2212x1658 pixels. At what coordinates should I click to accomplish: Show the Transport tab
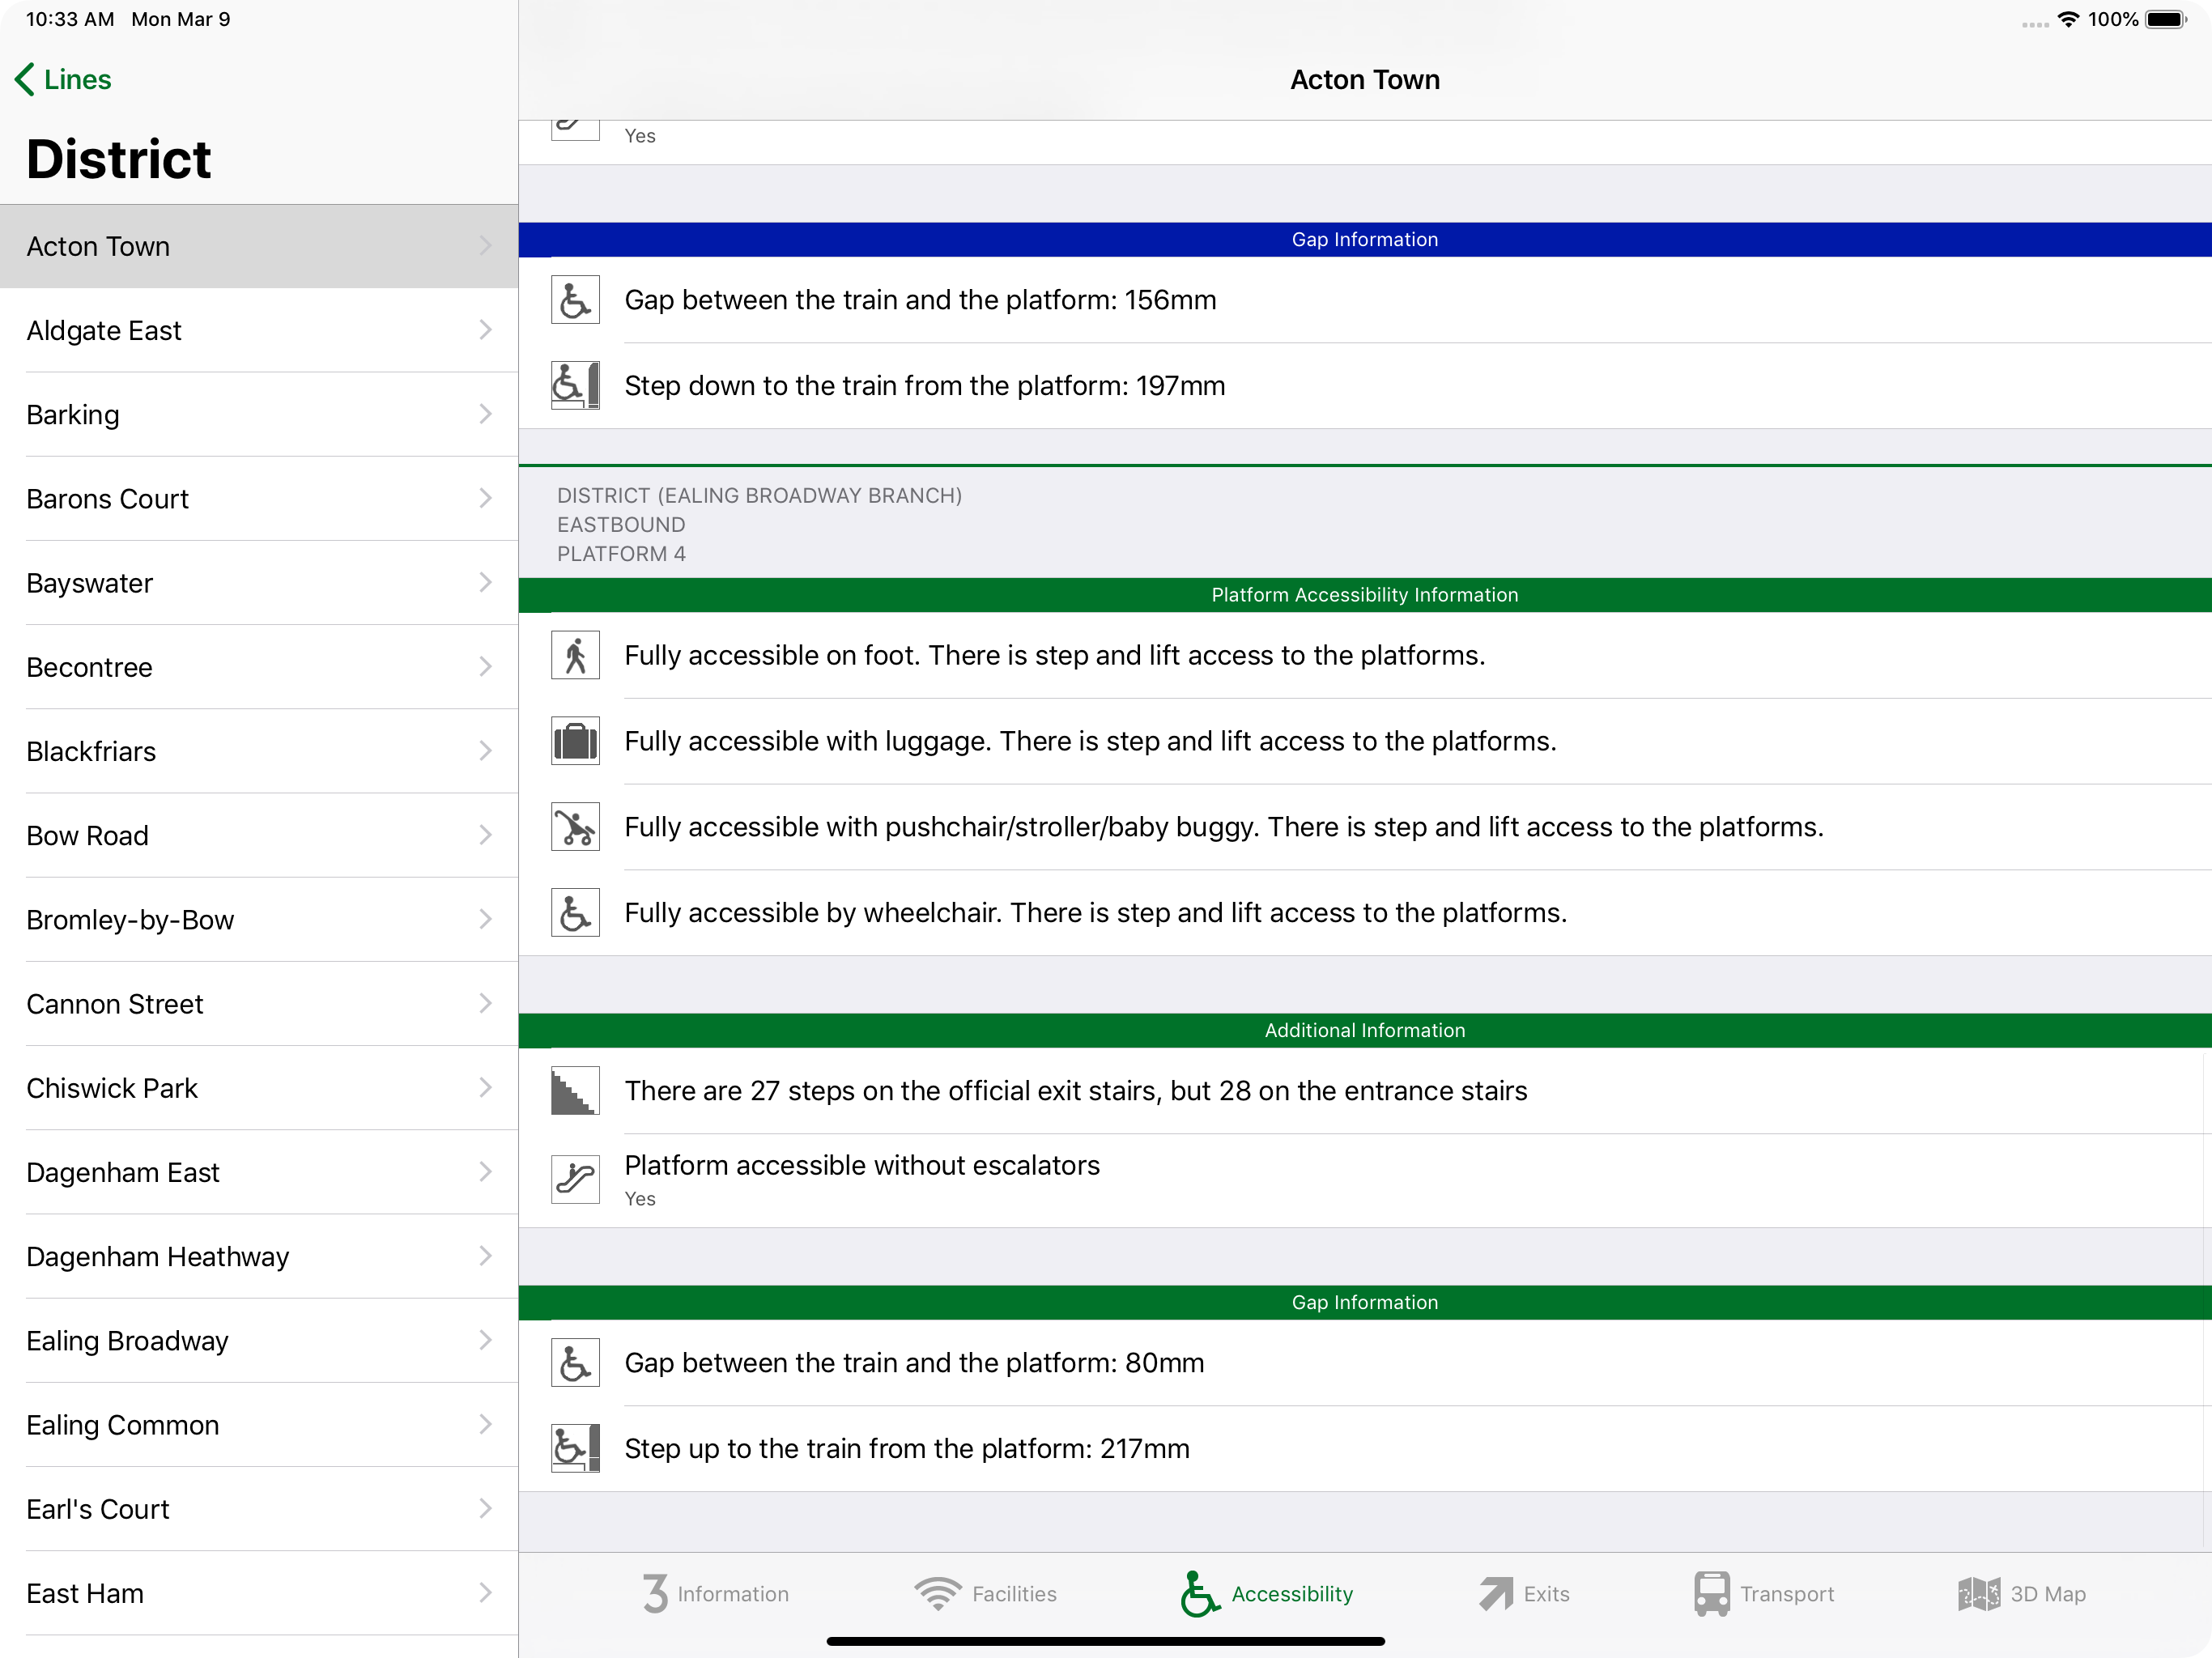pyautogui.click(x=1764, y=1593)
